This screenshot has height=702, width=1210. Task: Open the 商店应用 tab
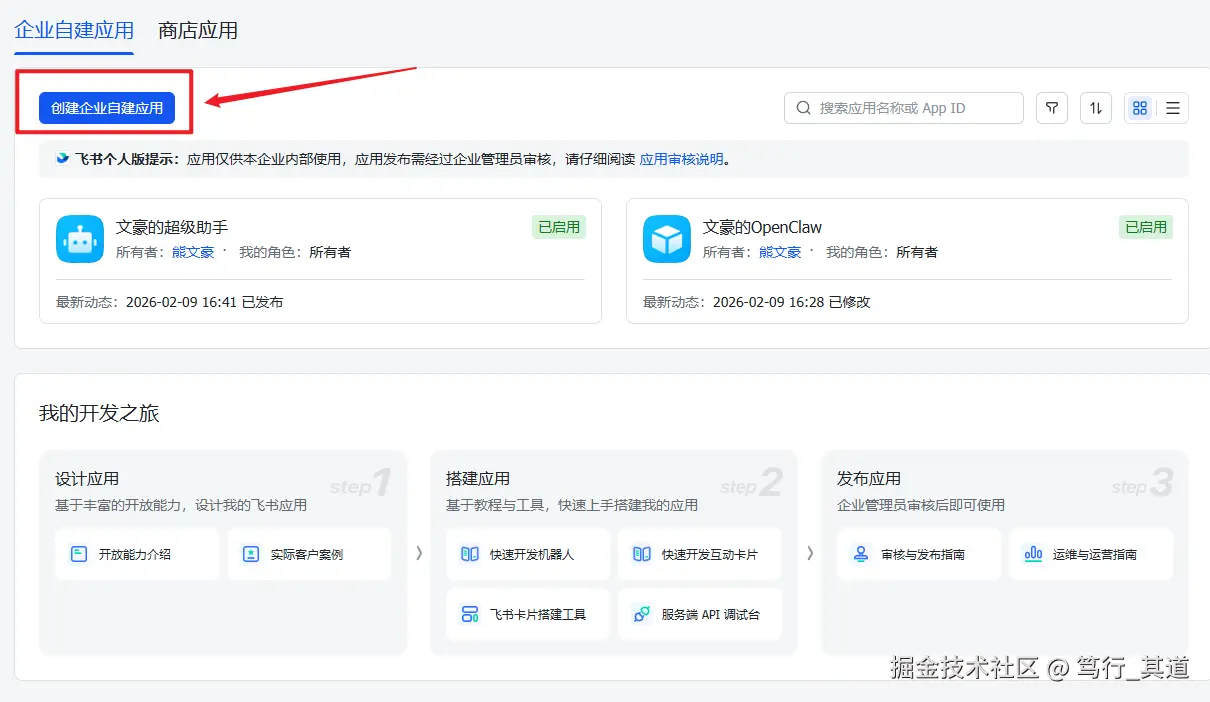click(198, 30)
